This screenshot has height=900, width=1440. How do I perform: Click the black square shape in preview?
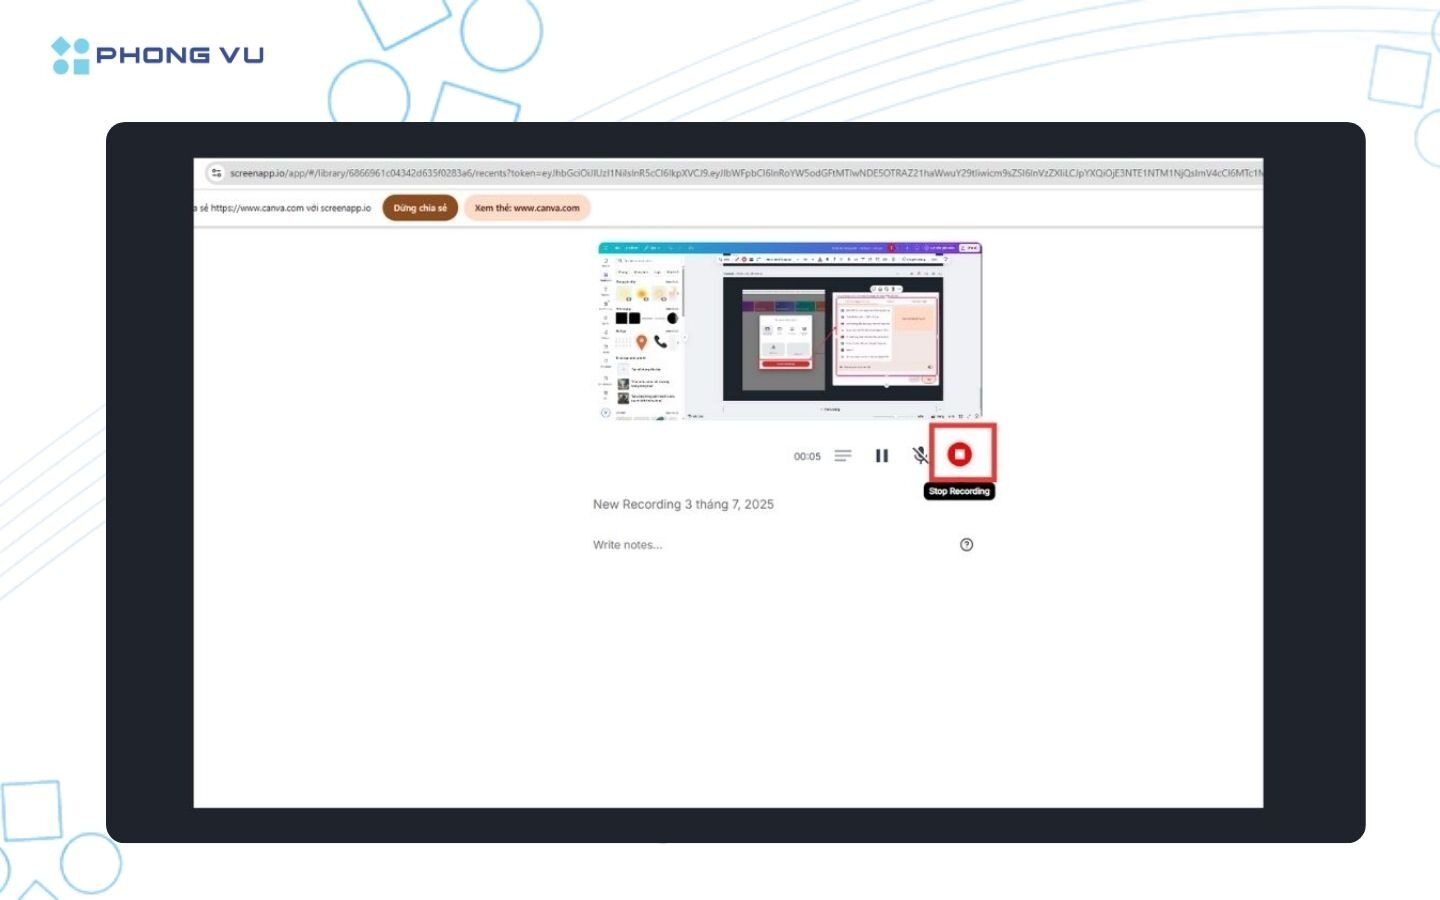pyautogui.click(x=621, y=318)
